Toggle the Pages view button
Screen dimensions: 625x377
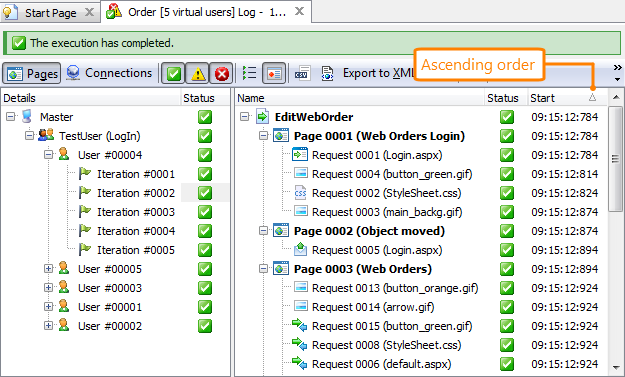point(32,73)
